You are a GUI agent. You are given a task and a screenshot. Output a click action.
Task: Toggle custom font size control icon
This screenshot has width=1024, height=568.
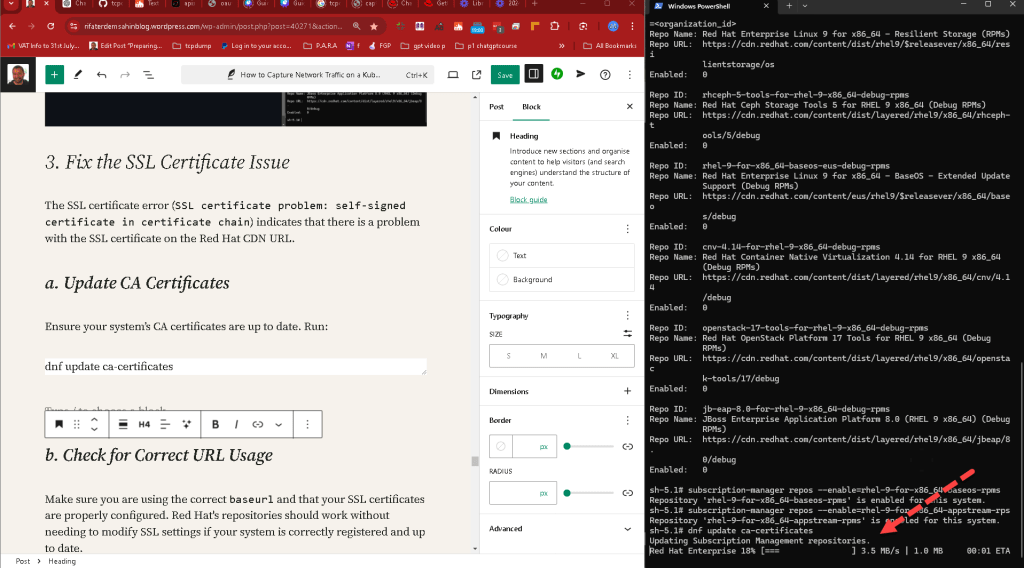pos(628,334)
